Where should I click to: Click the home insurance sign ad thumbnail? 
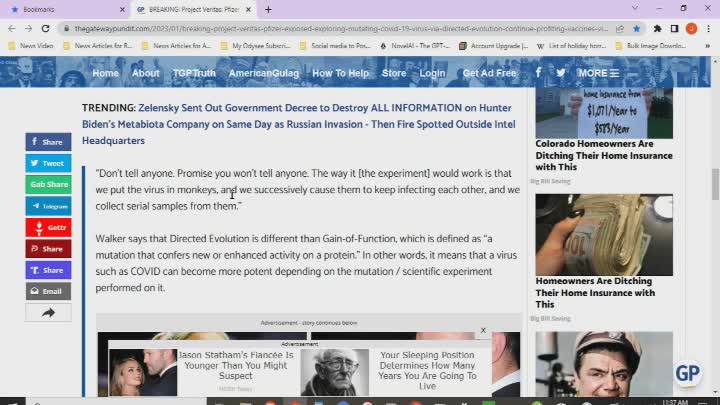[604, 113]
